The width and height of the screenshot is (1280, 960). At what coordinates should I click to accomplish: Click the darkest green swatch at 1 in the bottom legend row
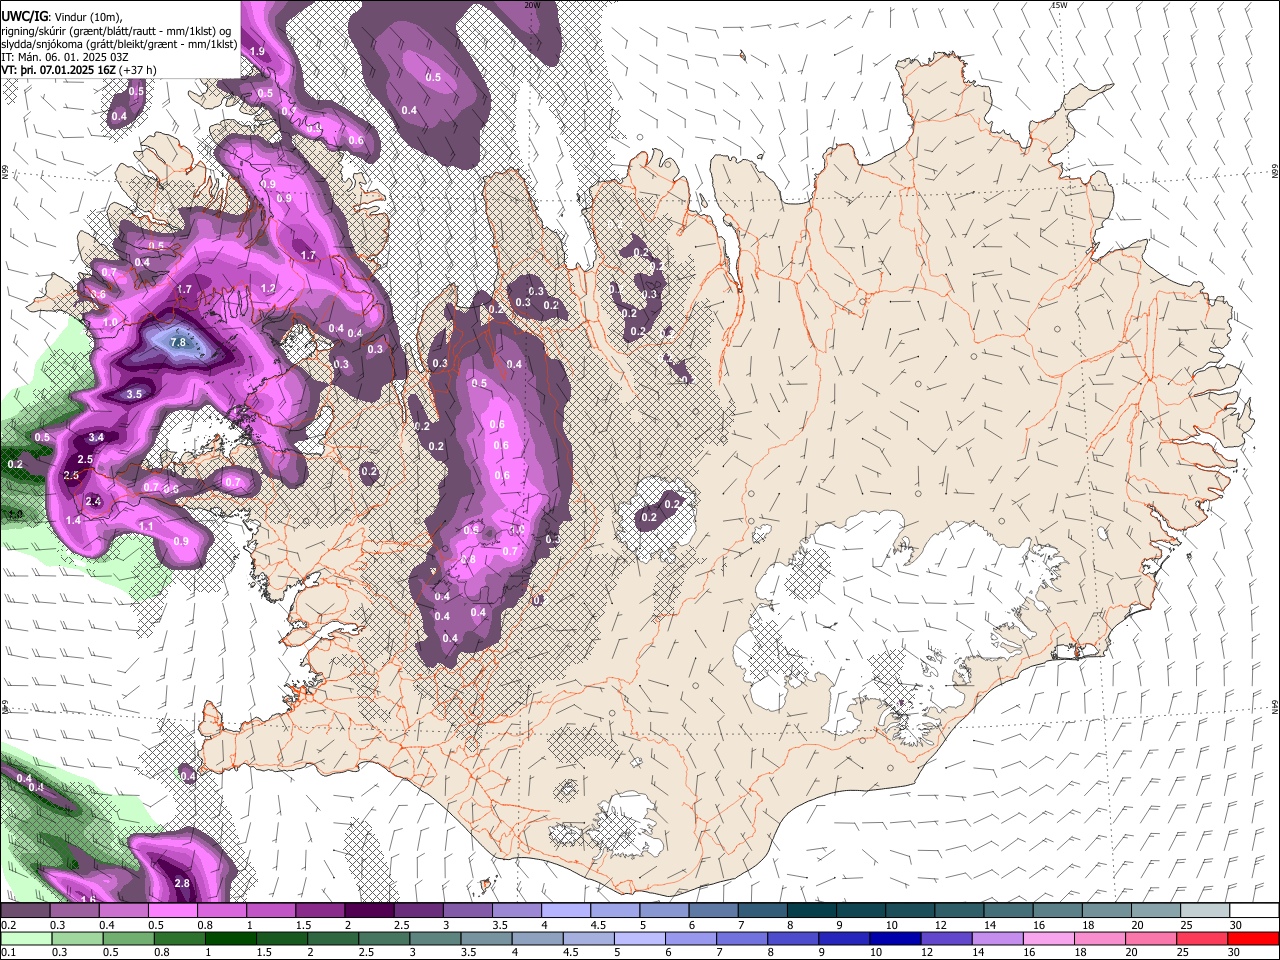pyautogui.click(x=230, y=938)
